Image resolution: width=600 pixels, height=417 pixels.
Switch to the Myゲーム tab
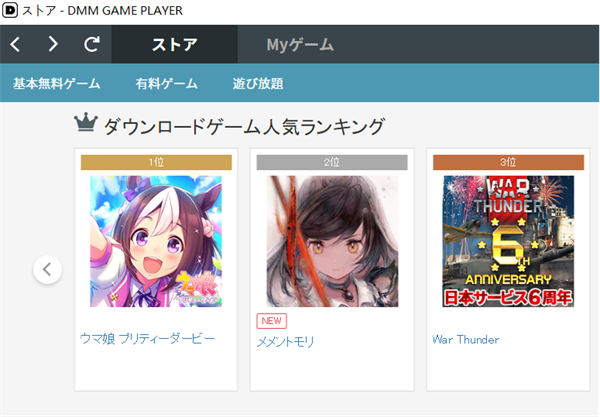tap(300, 44)
